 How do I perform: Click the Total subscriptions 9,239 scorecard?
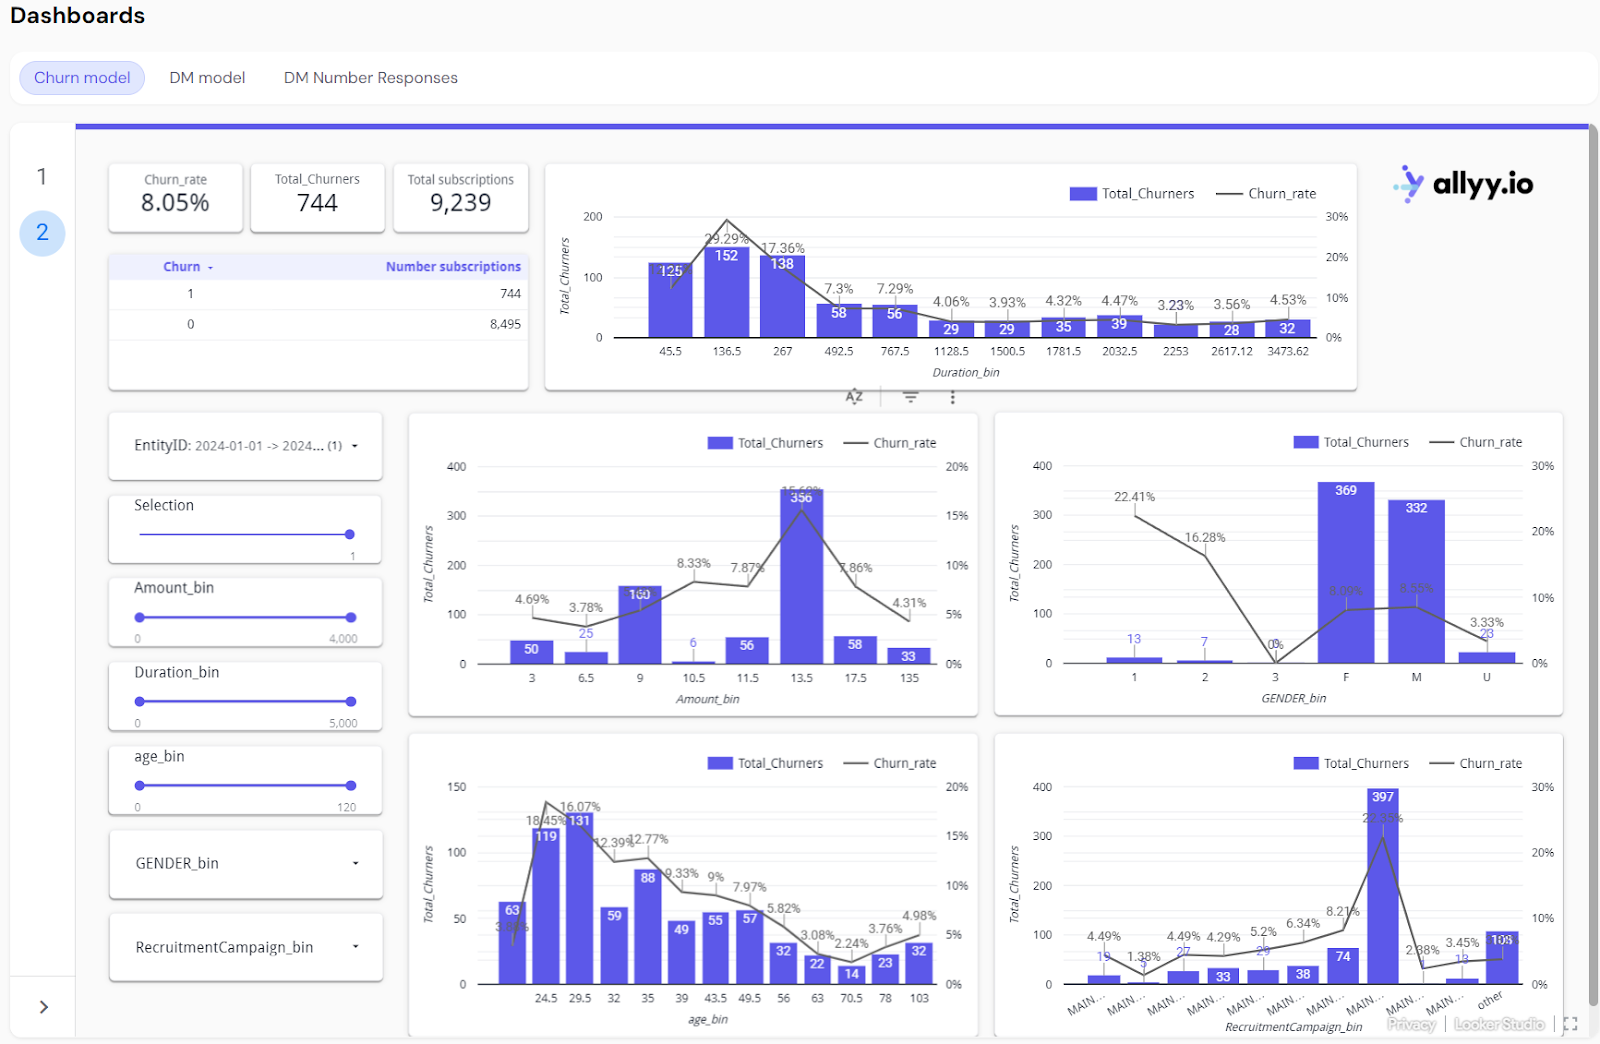(460, 198)
